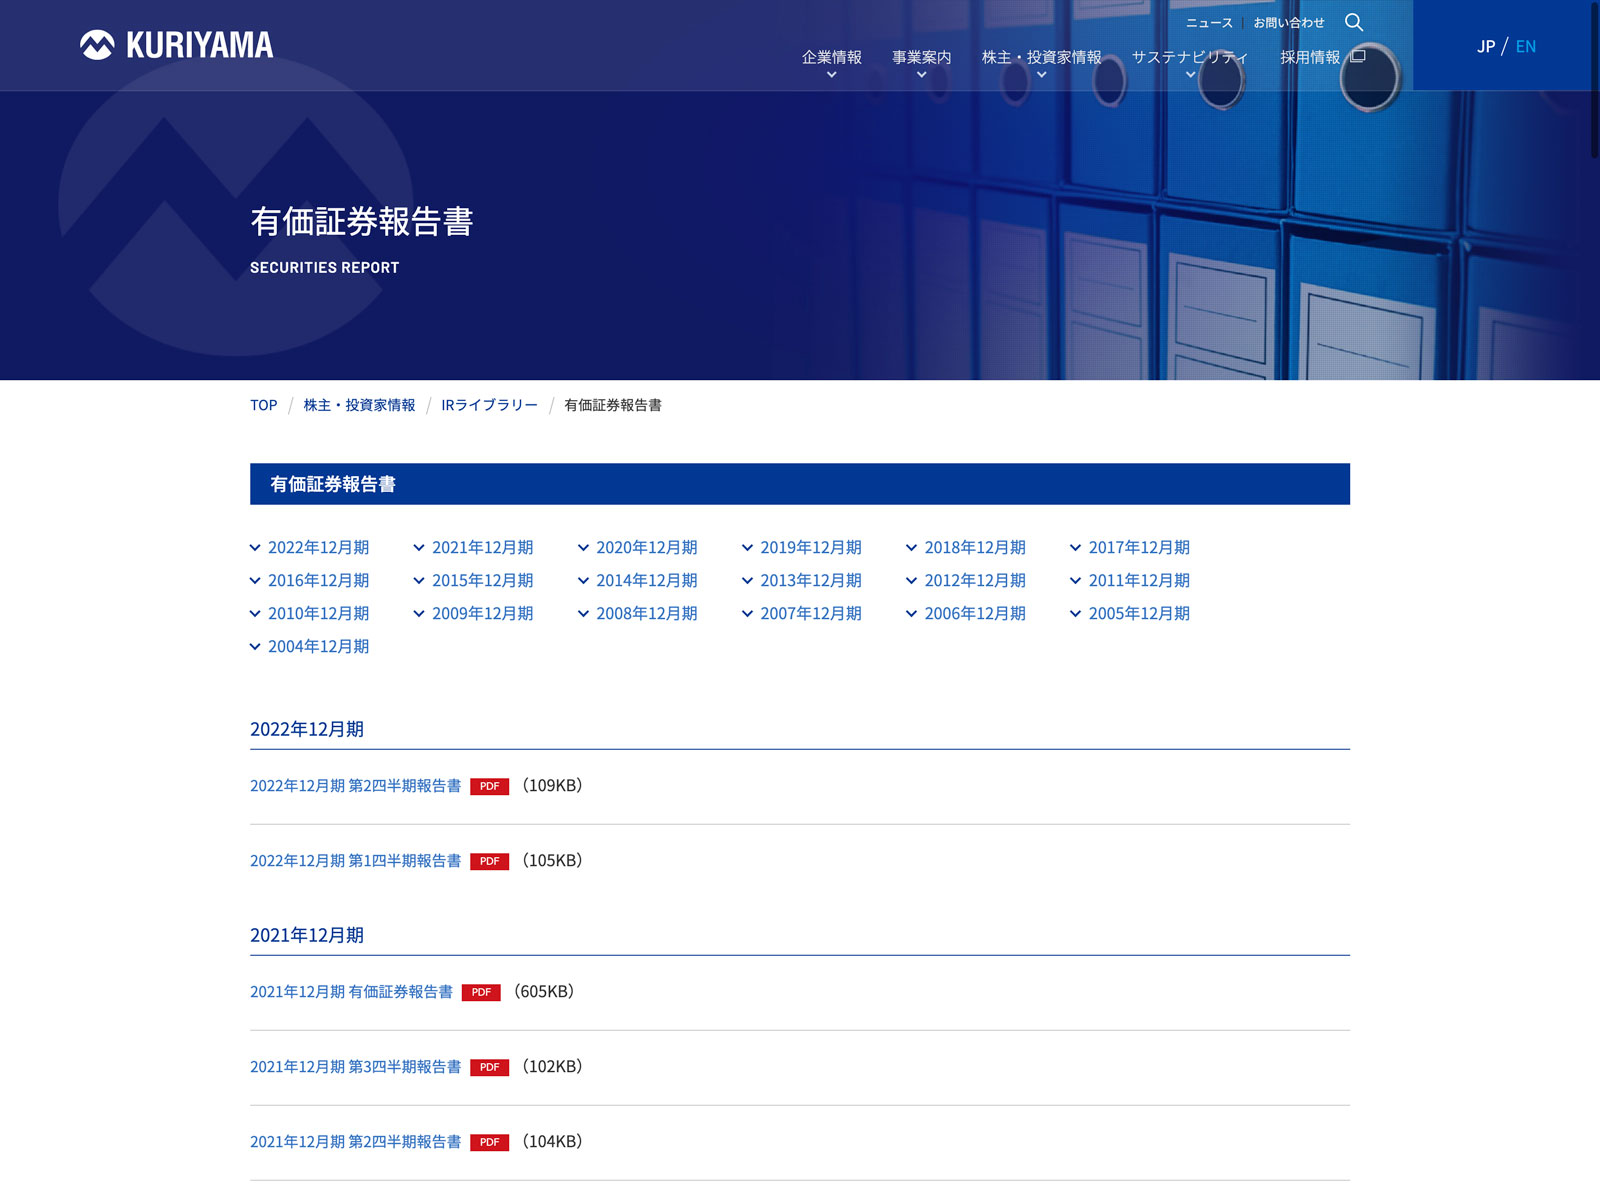
Task: Expand the 株主・投資家情報 menu
Action: (x=1041, y=63)
